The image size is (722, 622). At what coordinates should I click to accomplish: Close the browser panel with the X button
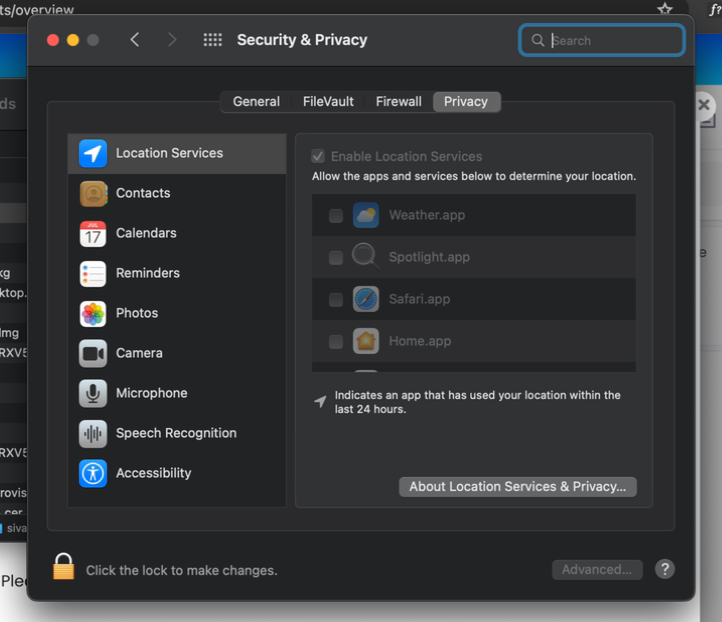704,105
